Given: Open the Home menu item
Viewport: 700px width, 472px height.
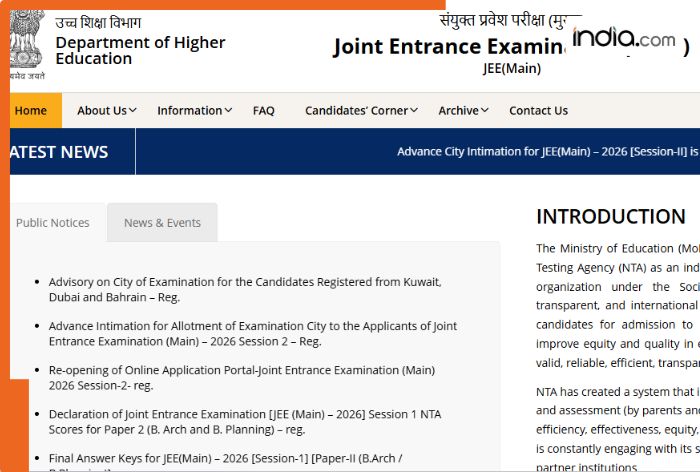Looking at the screenshot, I should click(x=31, y=110).
